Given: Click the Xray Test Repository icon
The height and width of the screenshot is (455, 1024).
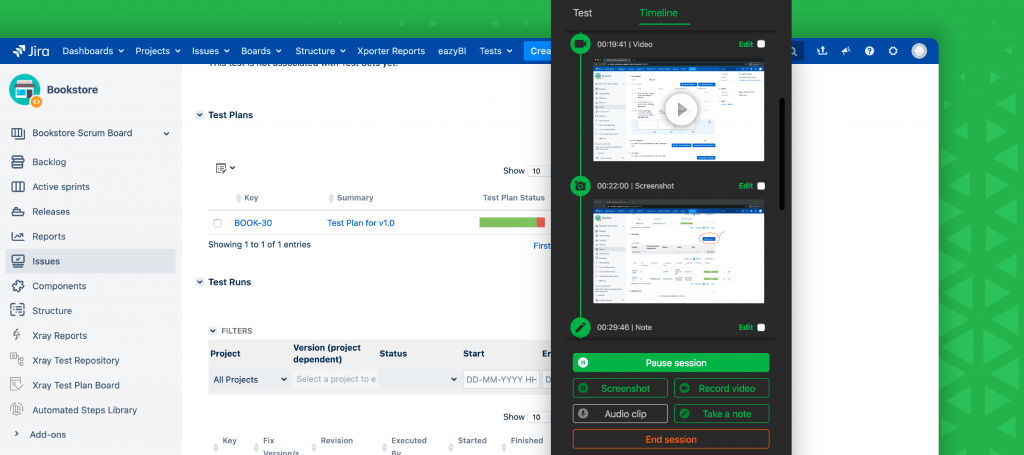Looking at the screenshot, I should coord(18,360).
